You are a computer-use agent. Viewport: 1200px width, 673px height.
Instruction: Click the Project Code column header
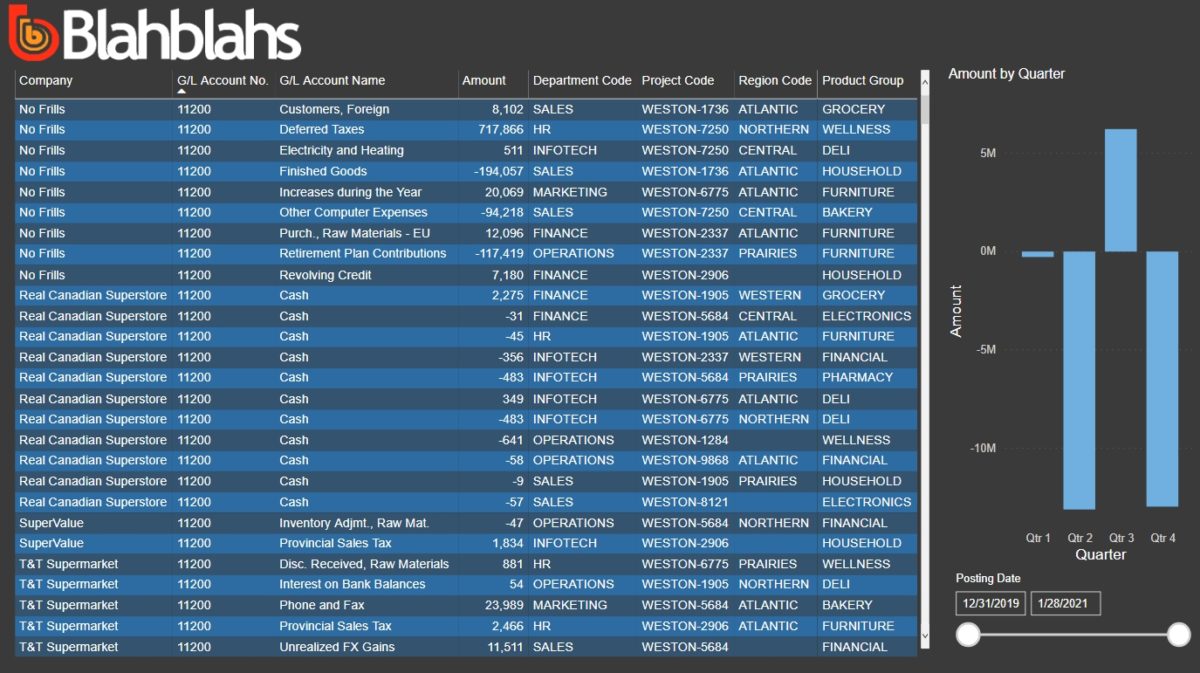678,81
